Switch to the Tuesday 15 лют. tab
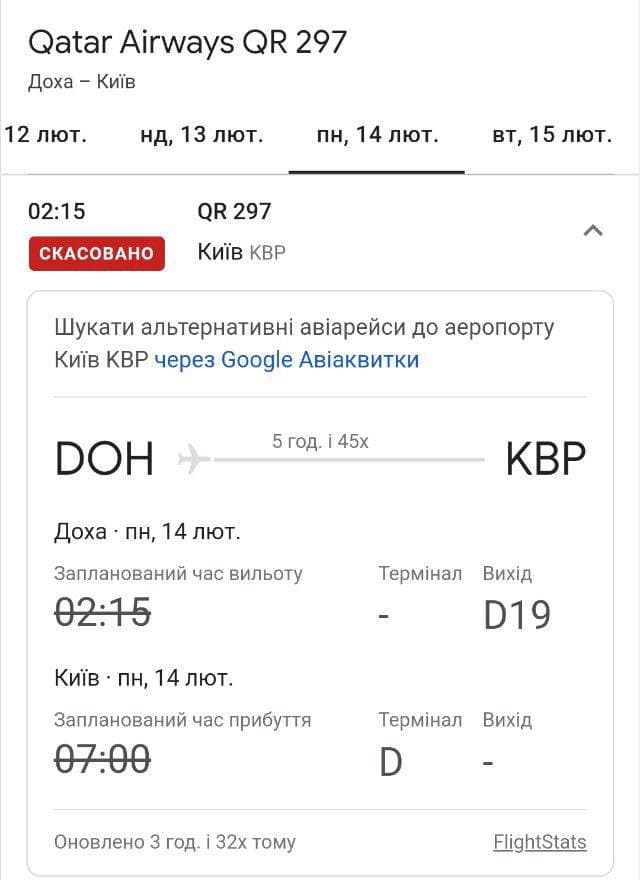Viewport: 640px width, 880px height. click(551, 135)
